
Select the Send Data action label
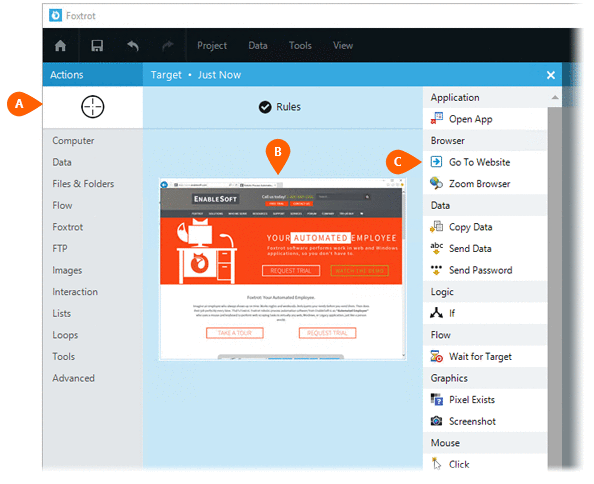pyautogui.click(x=470, y=248)
